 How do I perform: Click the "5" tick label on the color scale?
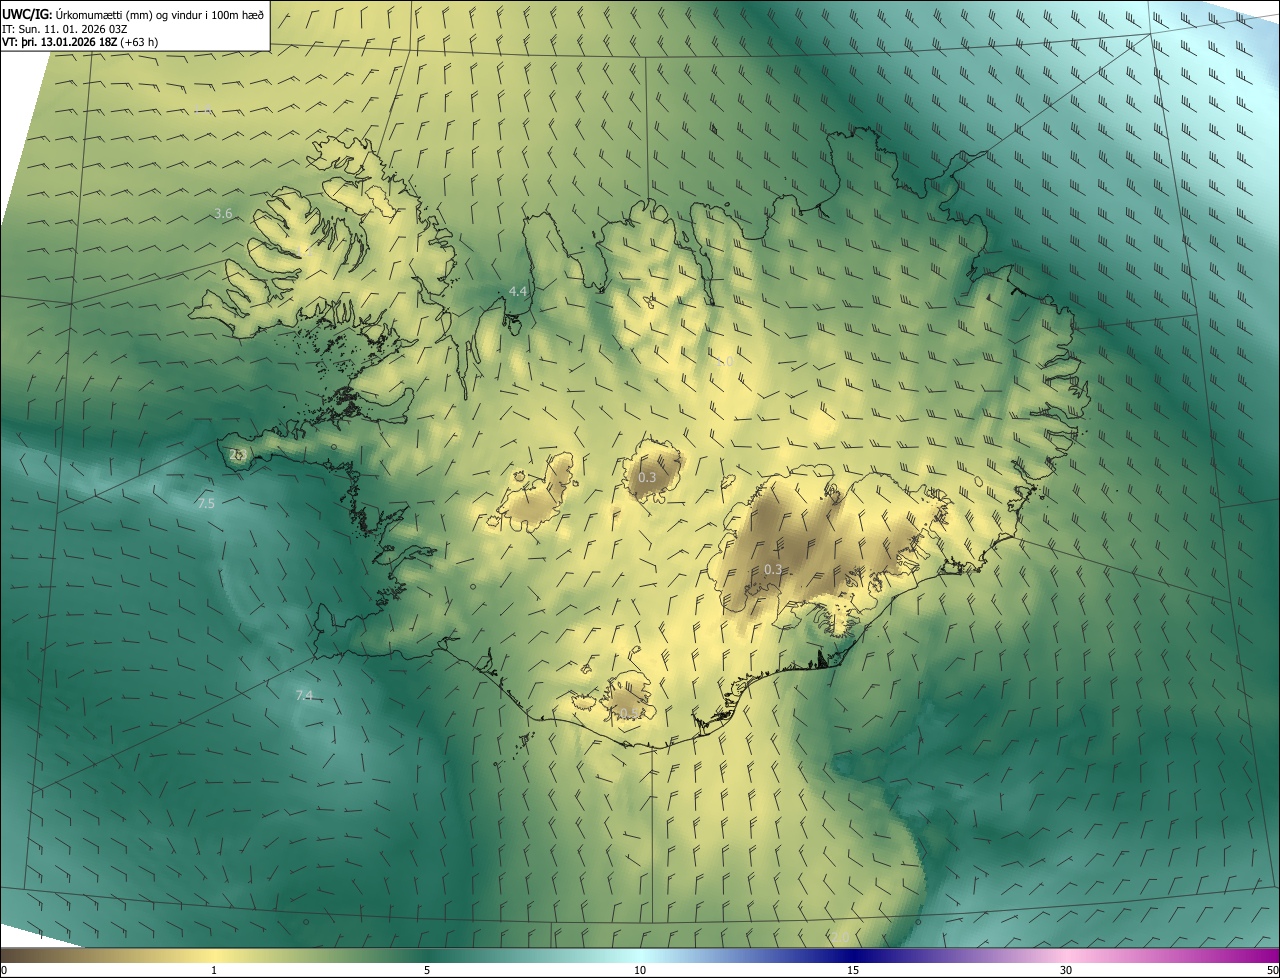tap(427, 970)
